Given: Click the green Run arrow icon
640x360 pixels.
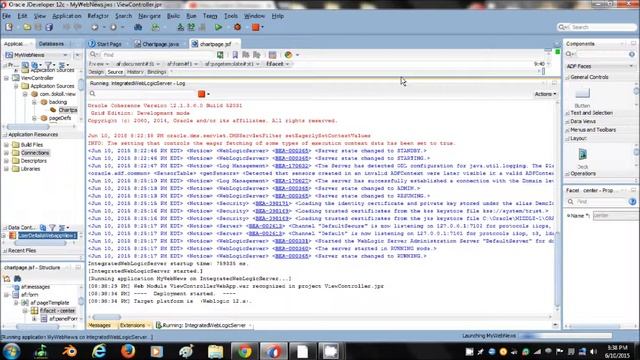Looking at the screenshot, I should point(218,27).
